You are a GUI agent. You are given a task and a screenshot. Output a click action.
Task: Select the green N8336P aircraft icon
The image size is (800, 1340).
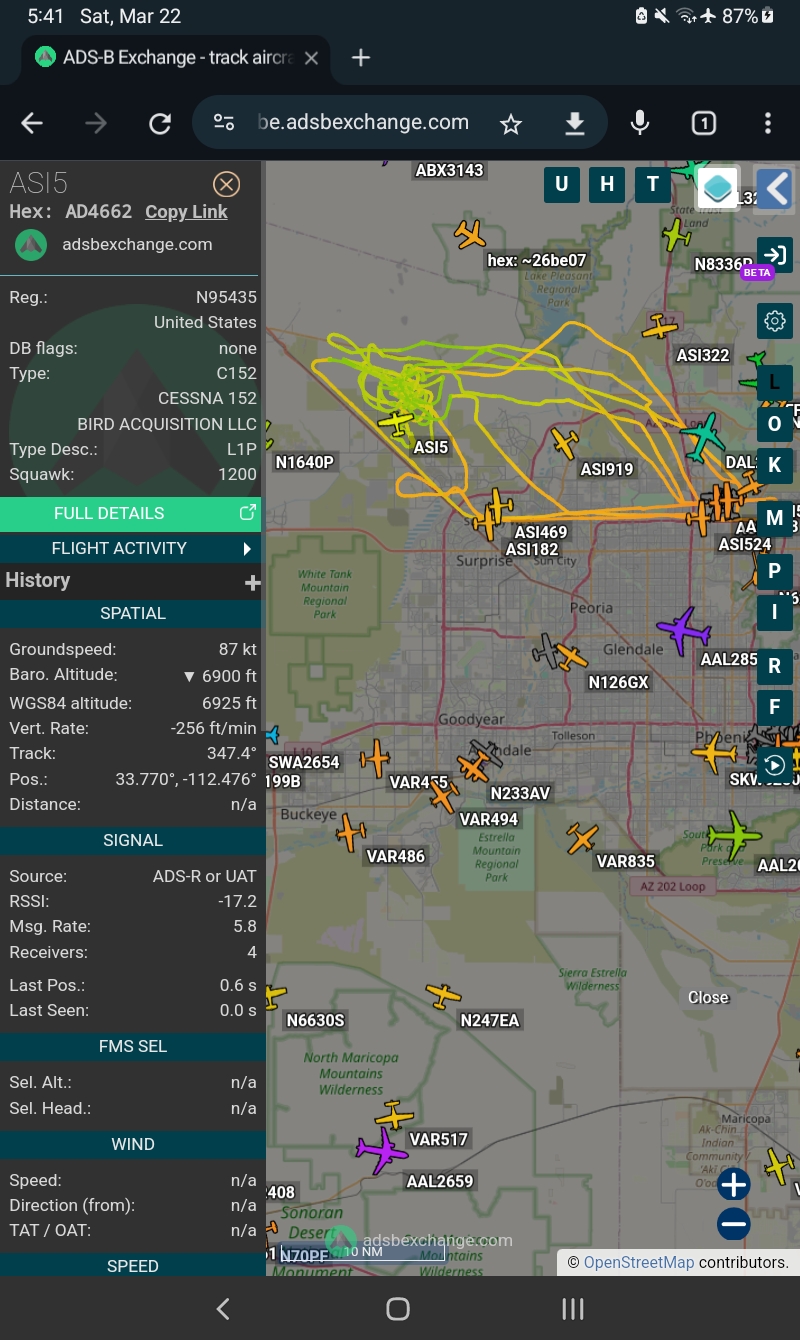(677, 236)
